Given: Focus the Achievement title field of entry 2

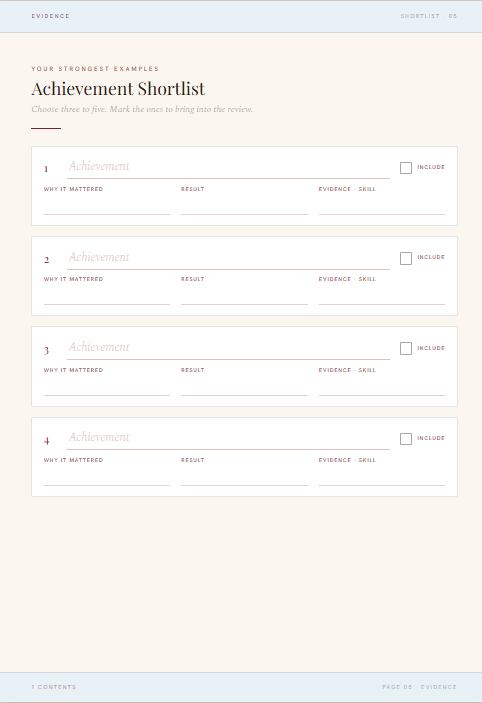Looking at the screenshot, I should pos(228,258).
